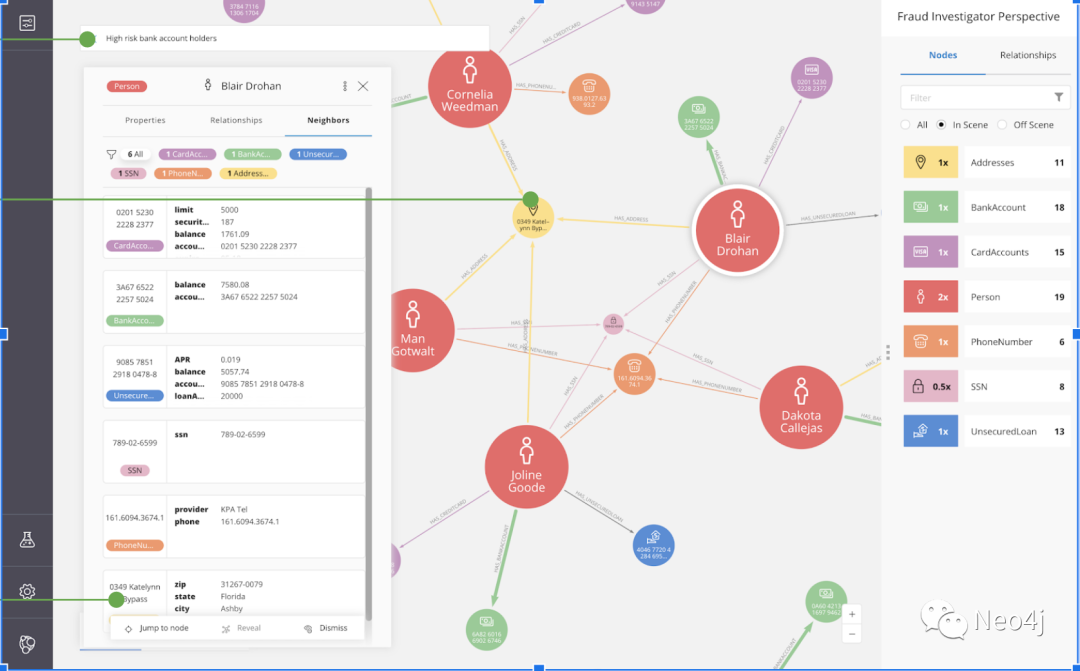Select the 3A67 6522 2257 5024 neighbor card

pyautogui.click(x=233, y=302)
